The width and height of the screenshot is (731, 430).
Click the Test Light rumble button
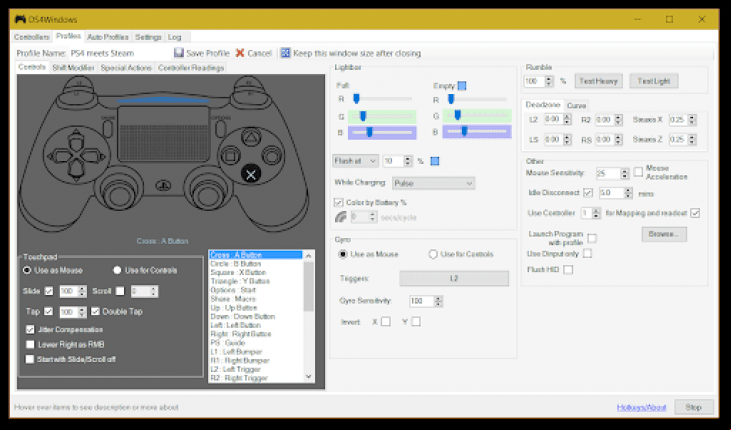[654, 81]
